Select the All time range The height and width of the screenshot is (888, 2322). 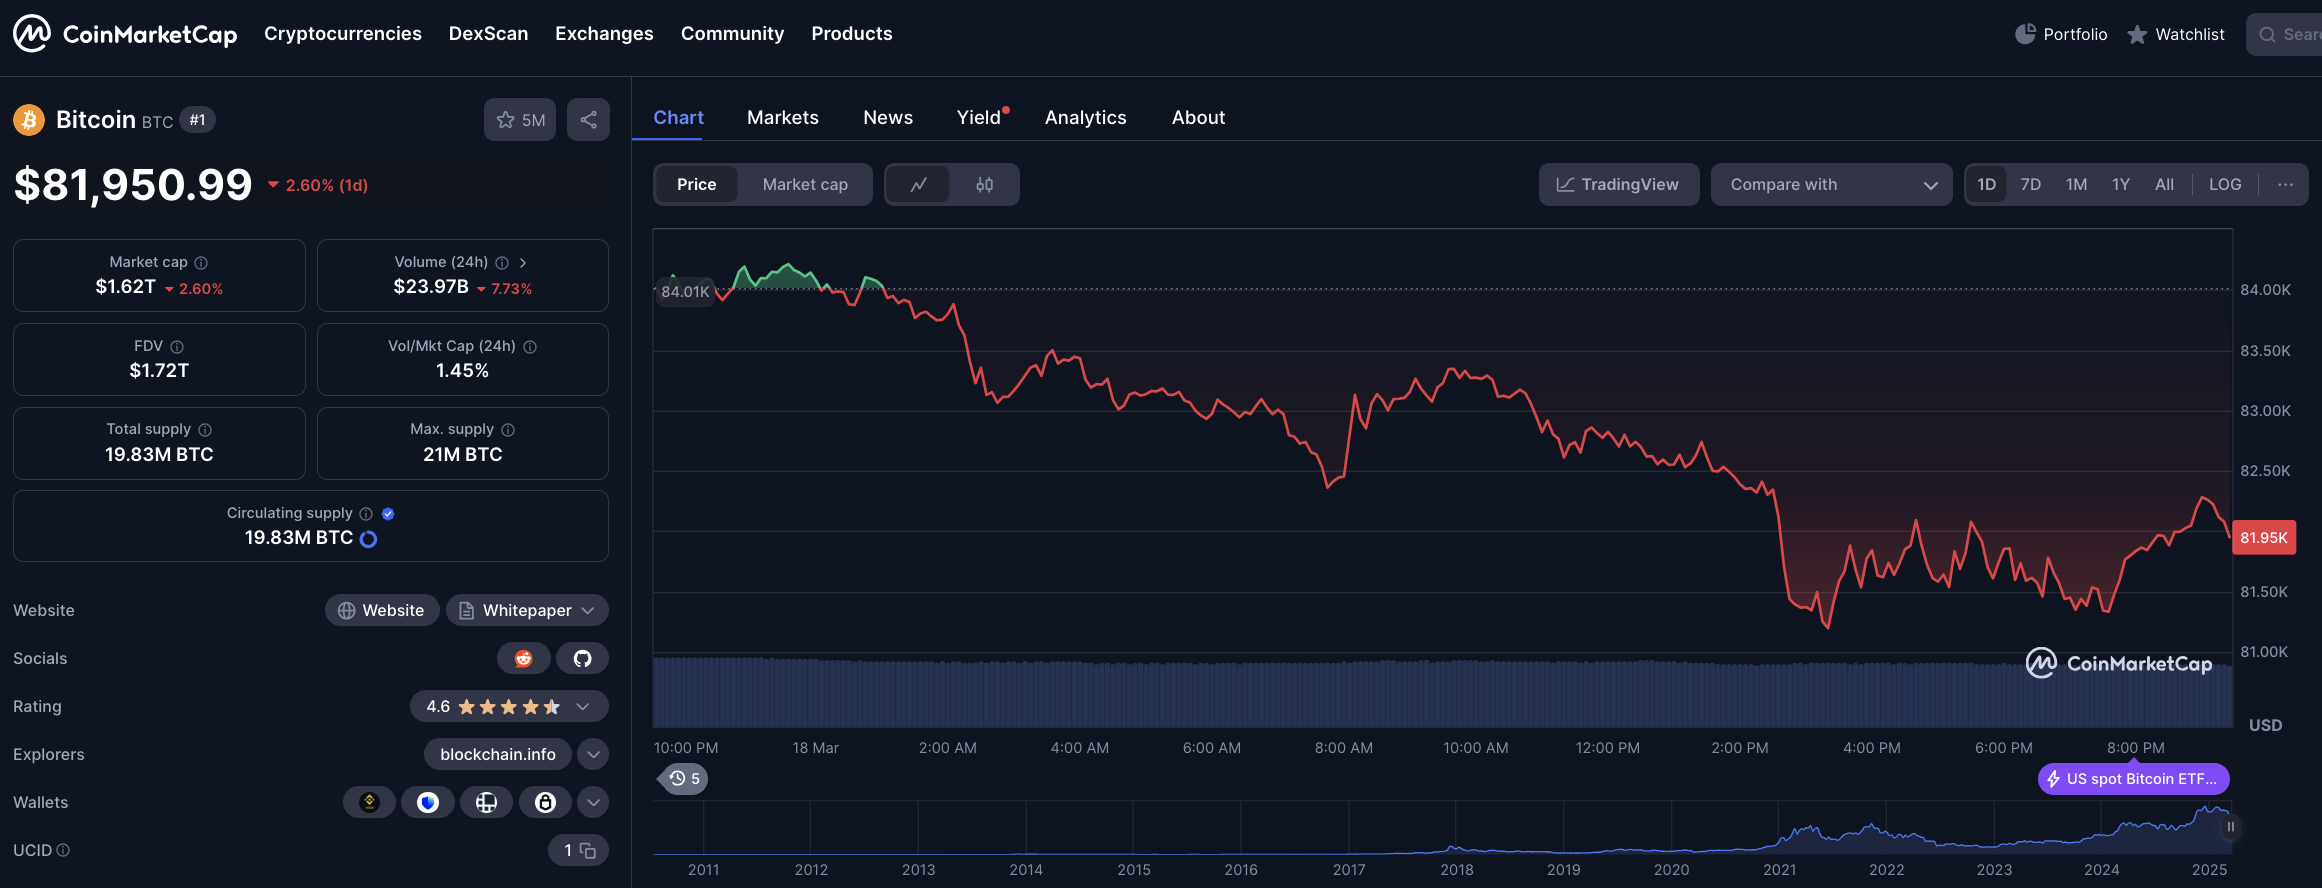click(x=2164, y=184)
